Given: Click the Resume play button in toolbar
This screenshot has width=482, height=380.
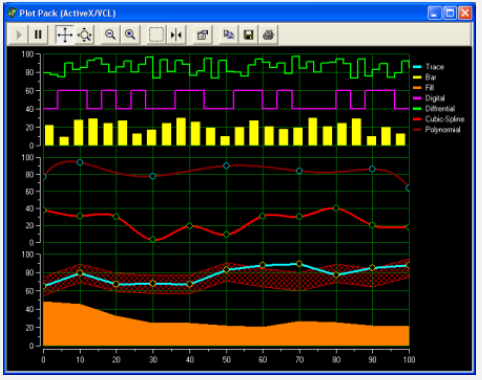Looking at the screenshot, I should coord(18,35).
